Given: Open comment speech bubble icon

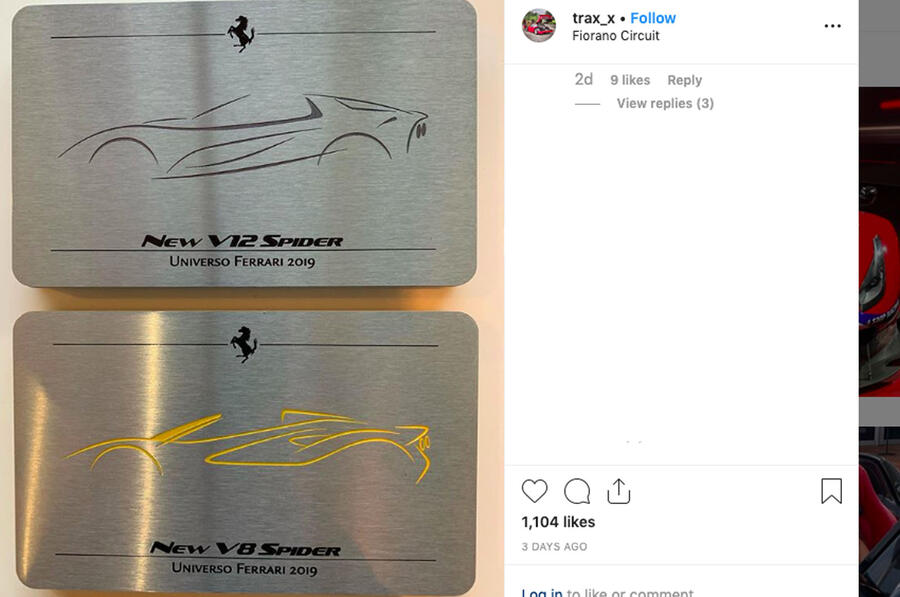Looking at the screenshot, I should (x=577, y=491).
